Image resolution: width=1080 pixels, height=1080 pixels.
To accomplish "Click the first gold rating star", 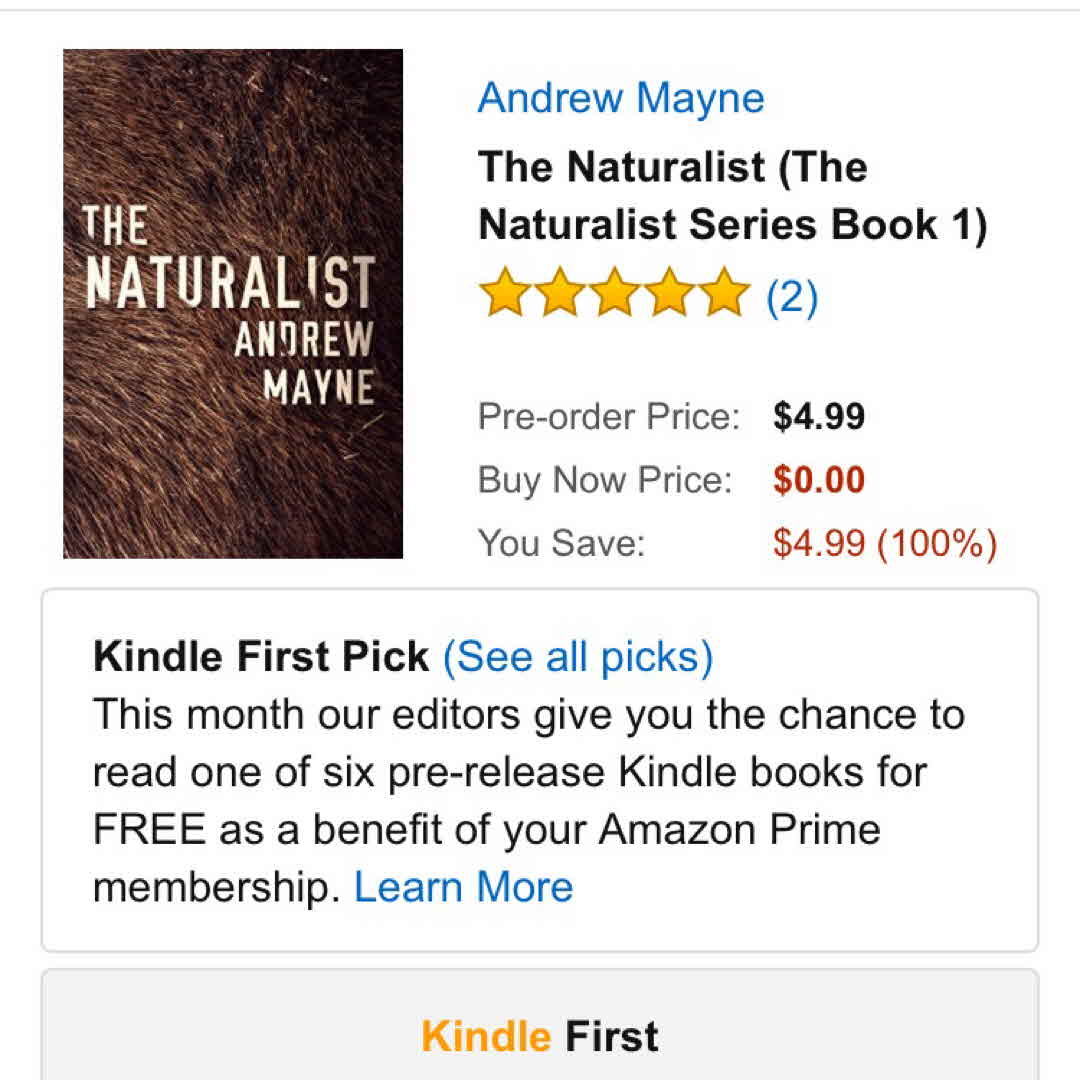I will 505,292.
